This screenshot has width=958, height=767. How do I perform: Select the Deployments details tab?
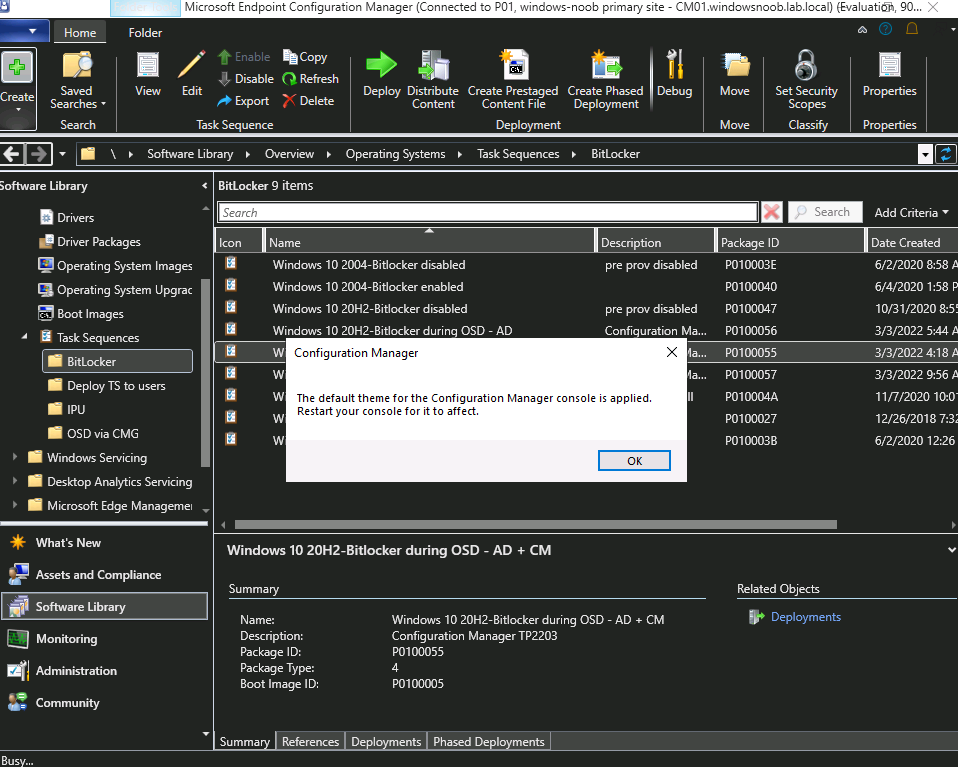click(x=386, y=741)
